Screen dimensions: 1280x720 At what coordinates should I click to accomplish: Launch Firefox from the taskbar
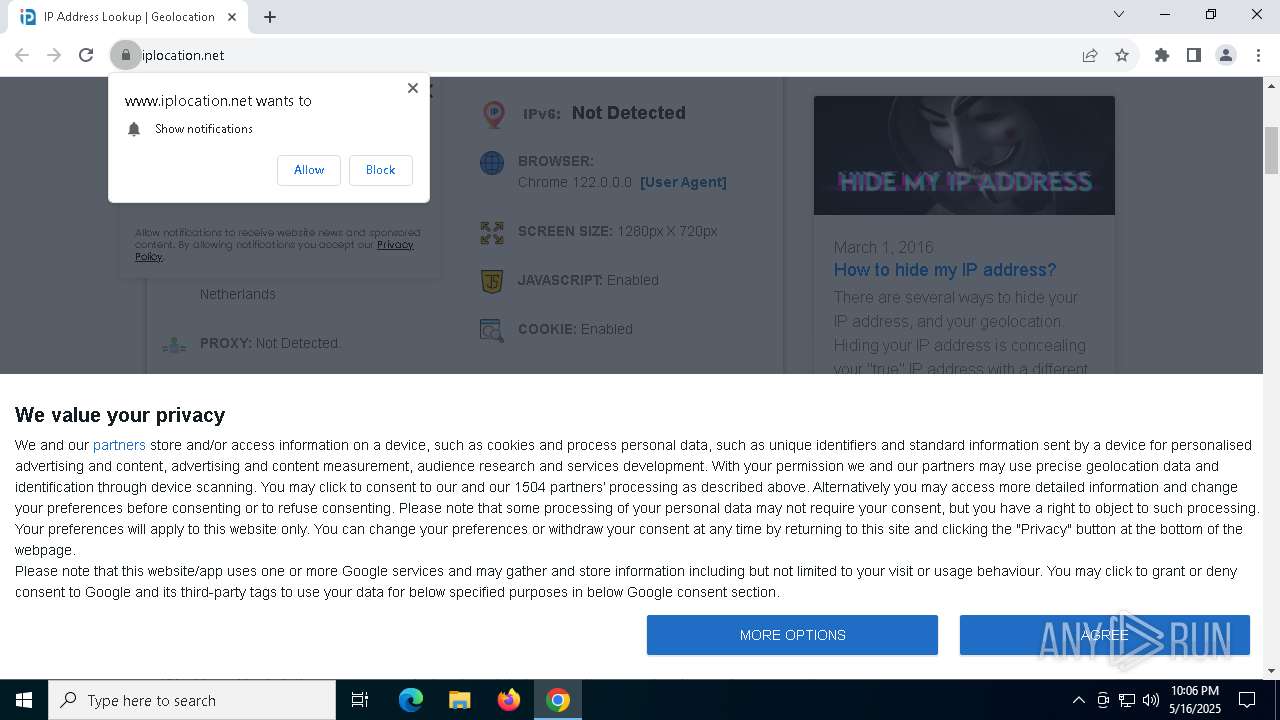tap(509, 700)
